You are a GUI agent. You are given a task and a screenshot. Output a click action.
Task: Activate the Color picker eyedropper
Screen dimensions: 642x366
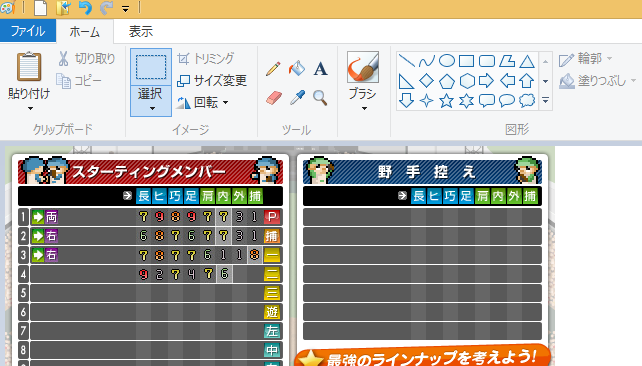pyautogui.click(x=297, y=98)
